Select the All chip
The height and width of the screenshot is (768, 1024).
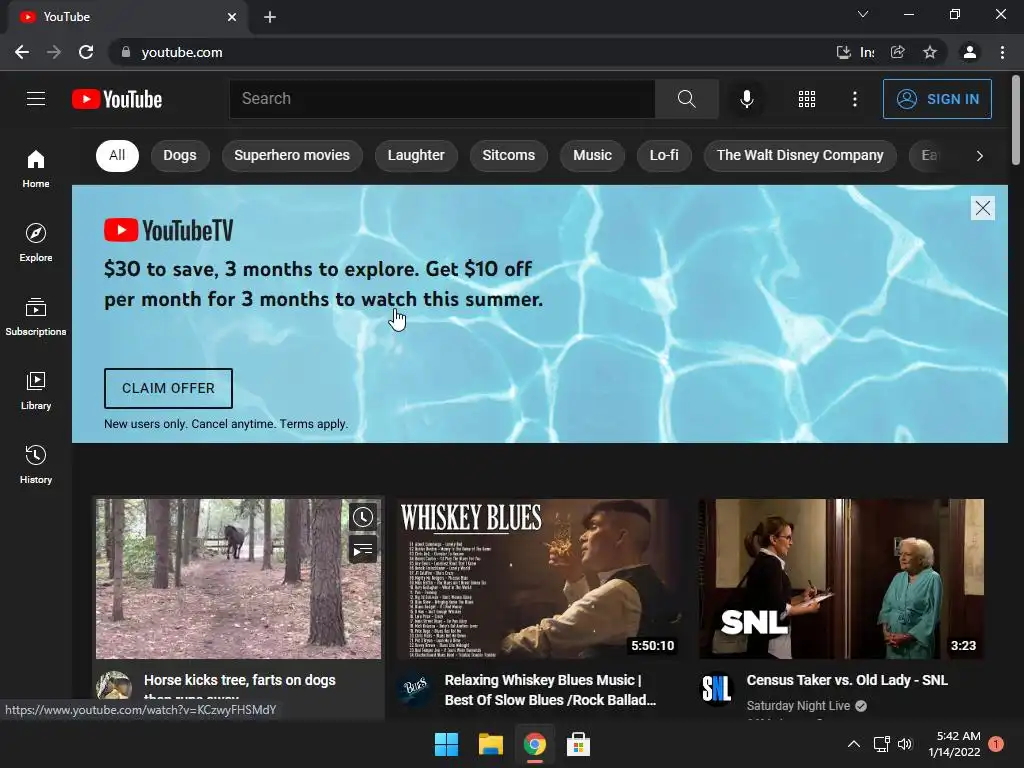(117, 155)
